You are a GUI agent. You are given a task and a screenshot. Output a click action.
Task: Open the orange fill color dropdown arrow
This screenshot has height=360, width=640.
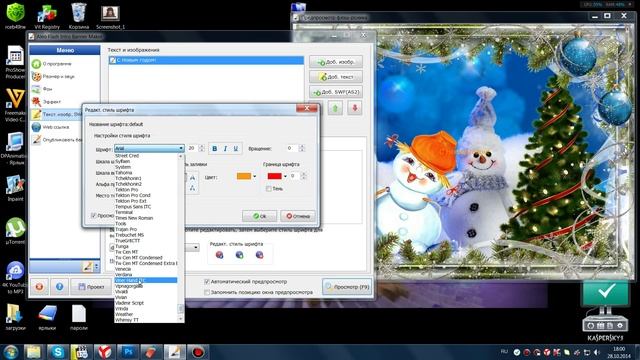(255, 176)
